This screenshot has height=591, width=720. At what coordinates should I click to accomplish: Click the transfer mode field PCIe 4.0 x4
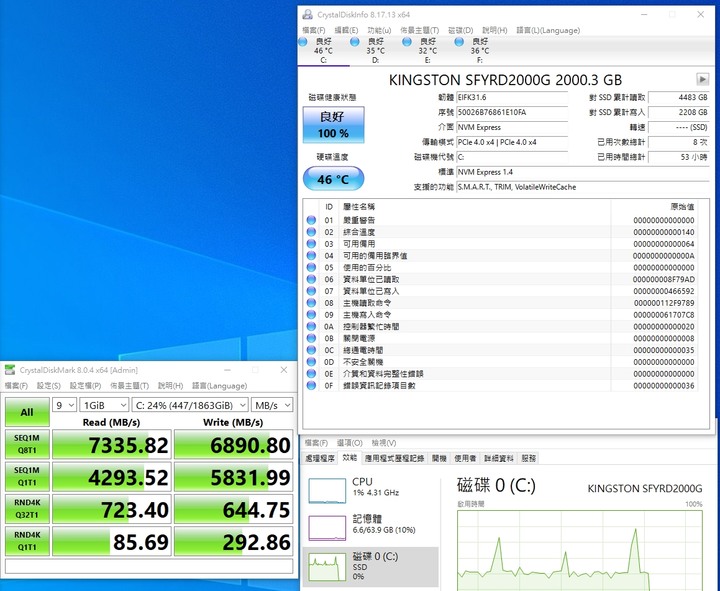click(512, 142)
